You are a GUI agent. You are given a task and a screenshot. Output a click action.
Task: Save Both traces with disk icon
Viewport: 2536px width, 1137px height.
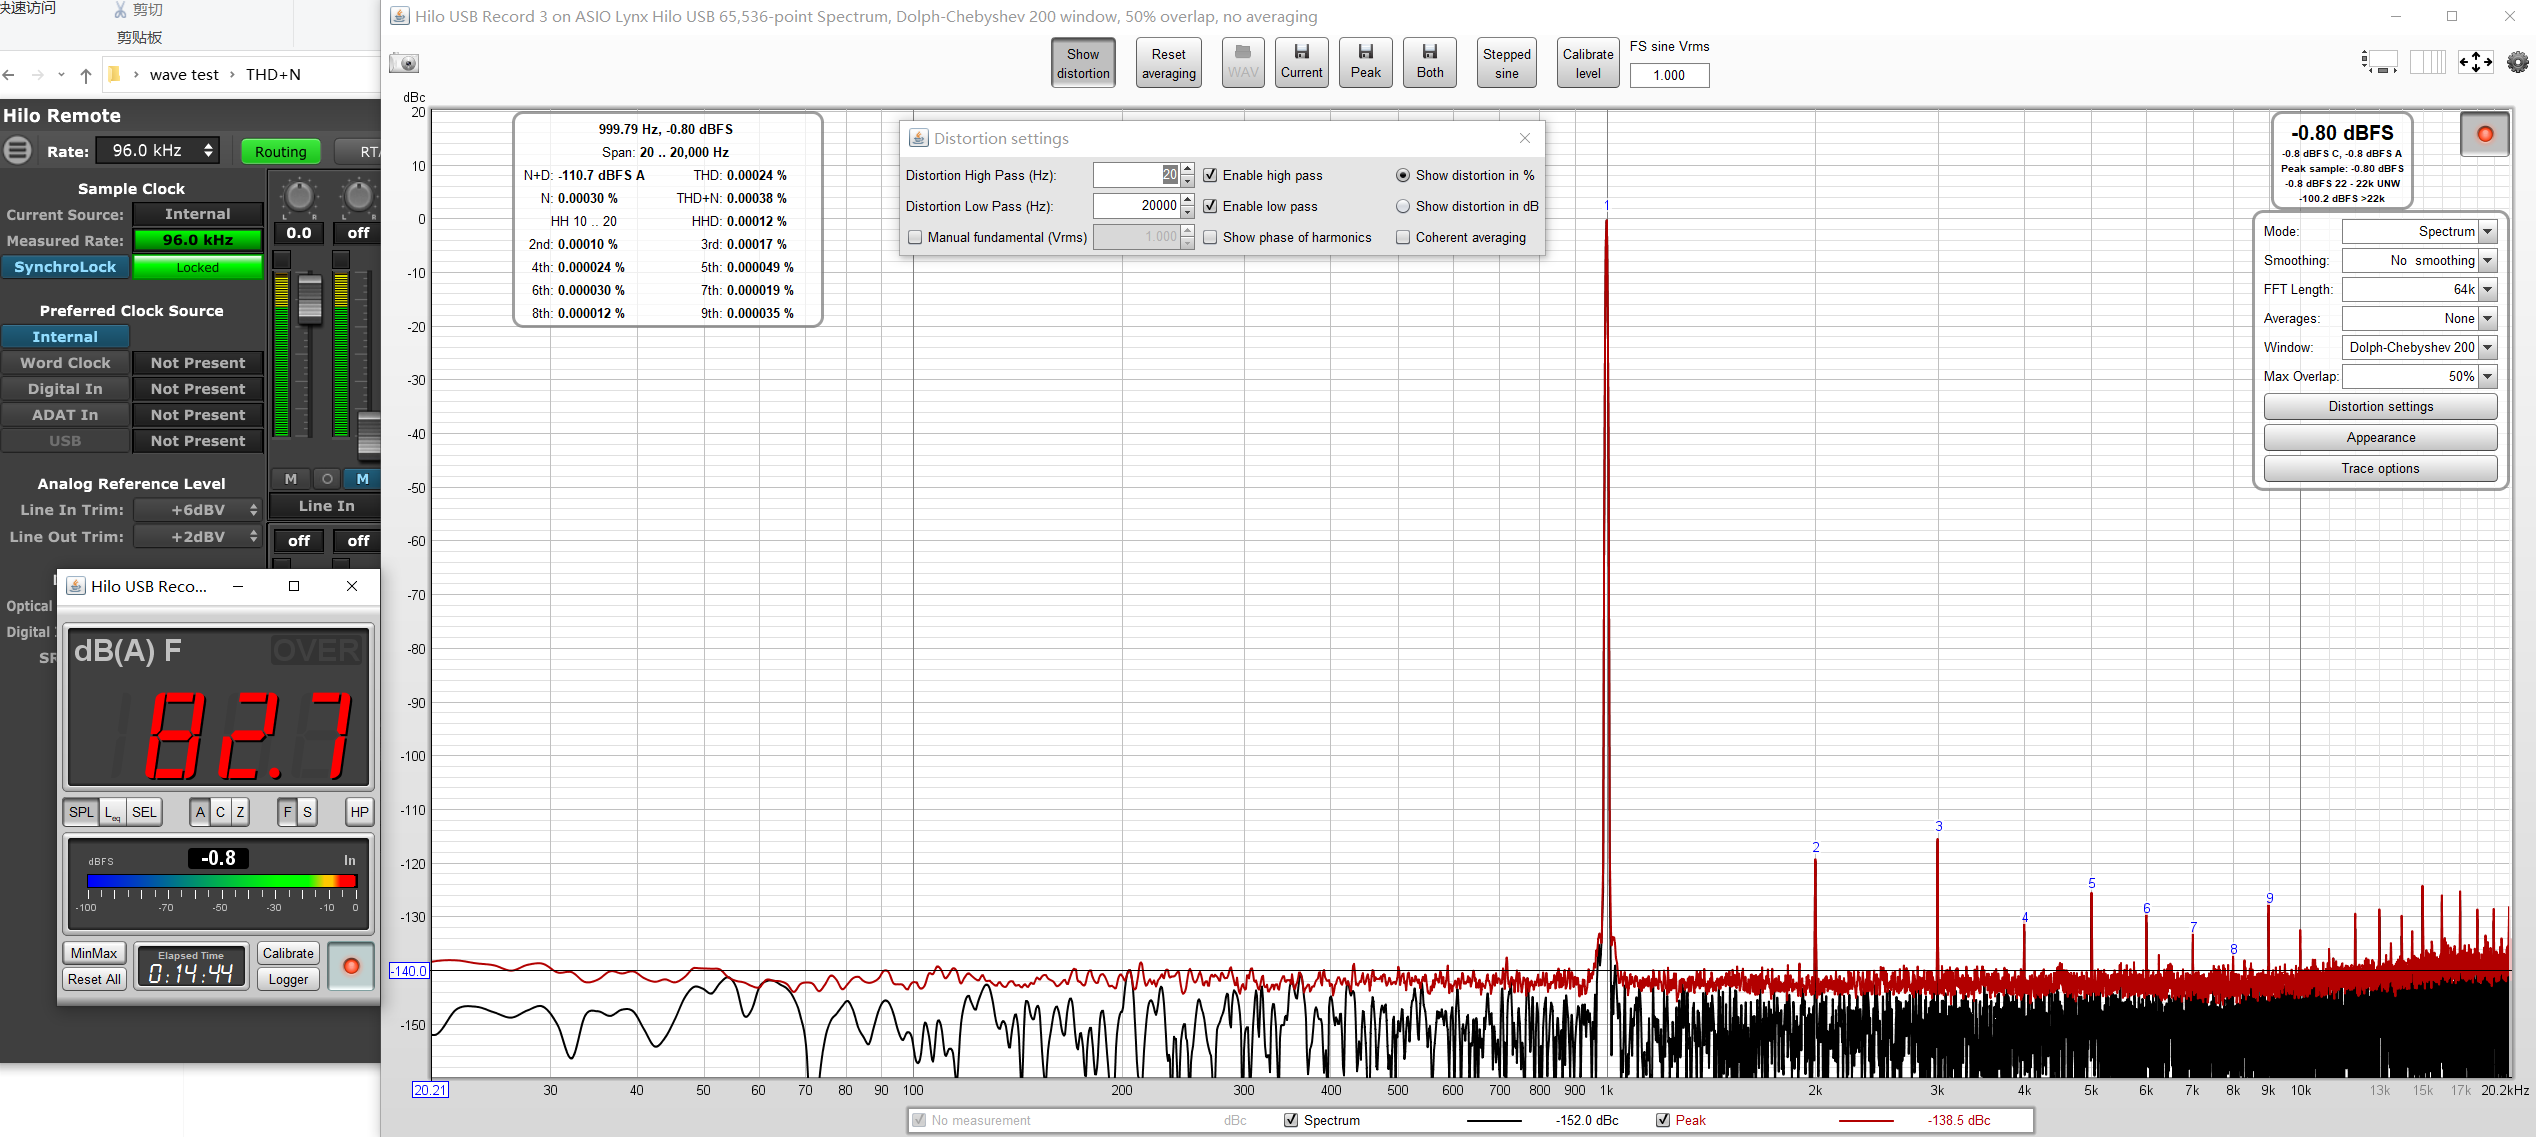tap(1429, 63)
